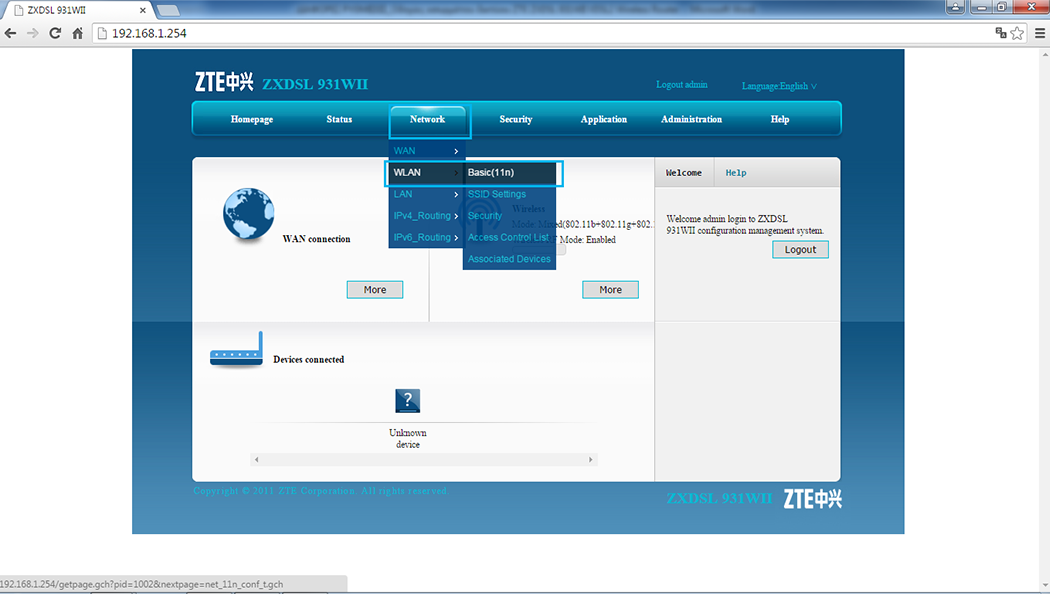This screenshot has width=1050, height=594.
Task: Go back using the browser back arrow
Action: pos(11,33)
